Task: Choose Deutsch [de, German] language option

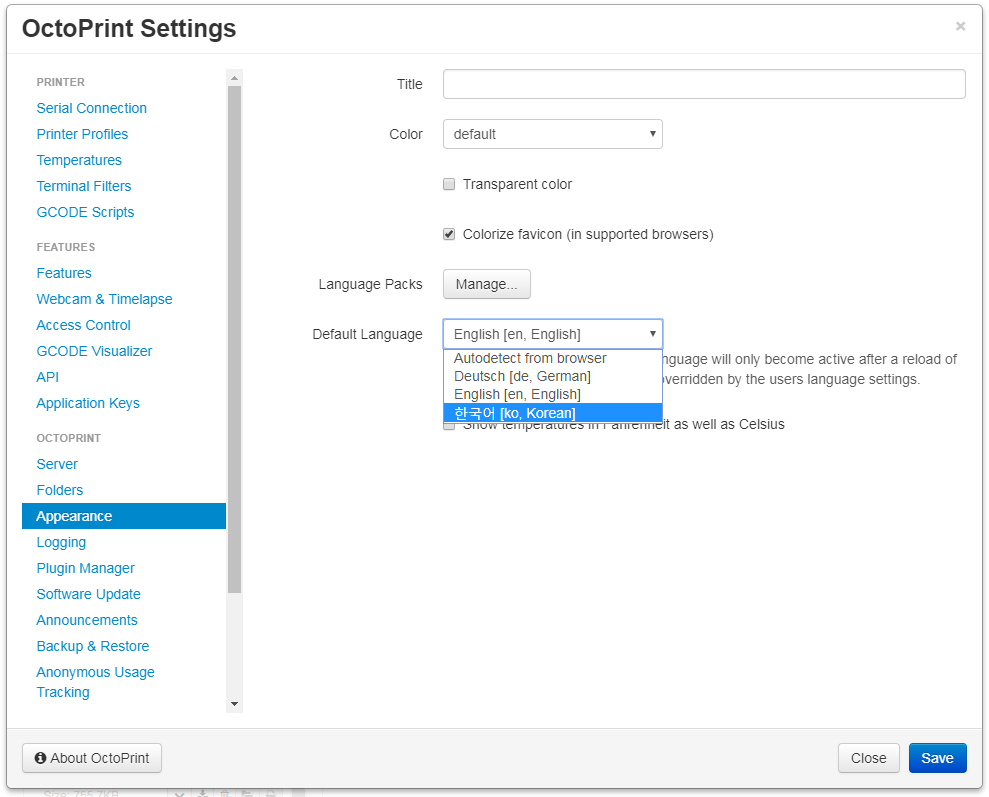Action: click(x=553, y=376)
